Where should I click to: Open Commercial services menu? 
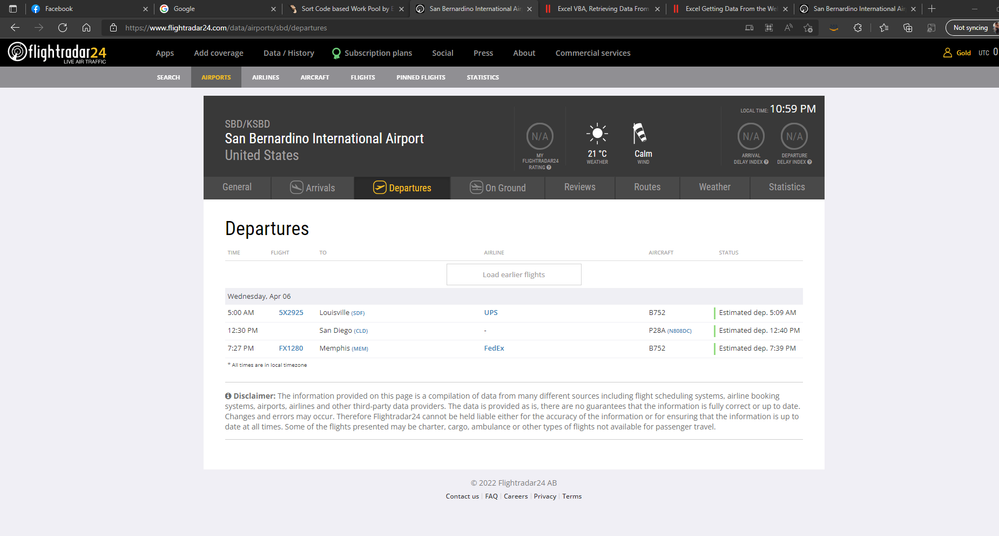pos(593,53)
